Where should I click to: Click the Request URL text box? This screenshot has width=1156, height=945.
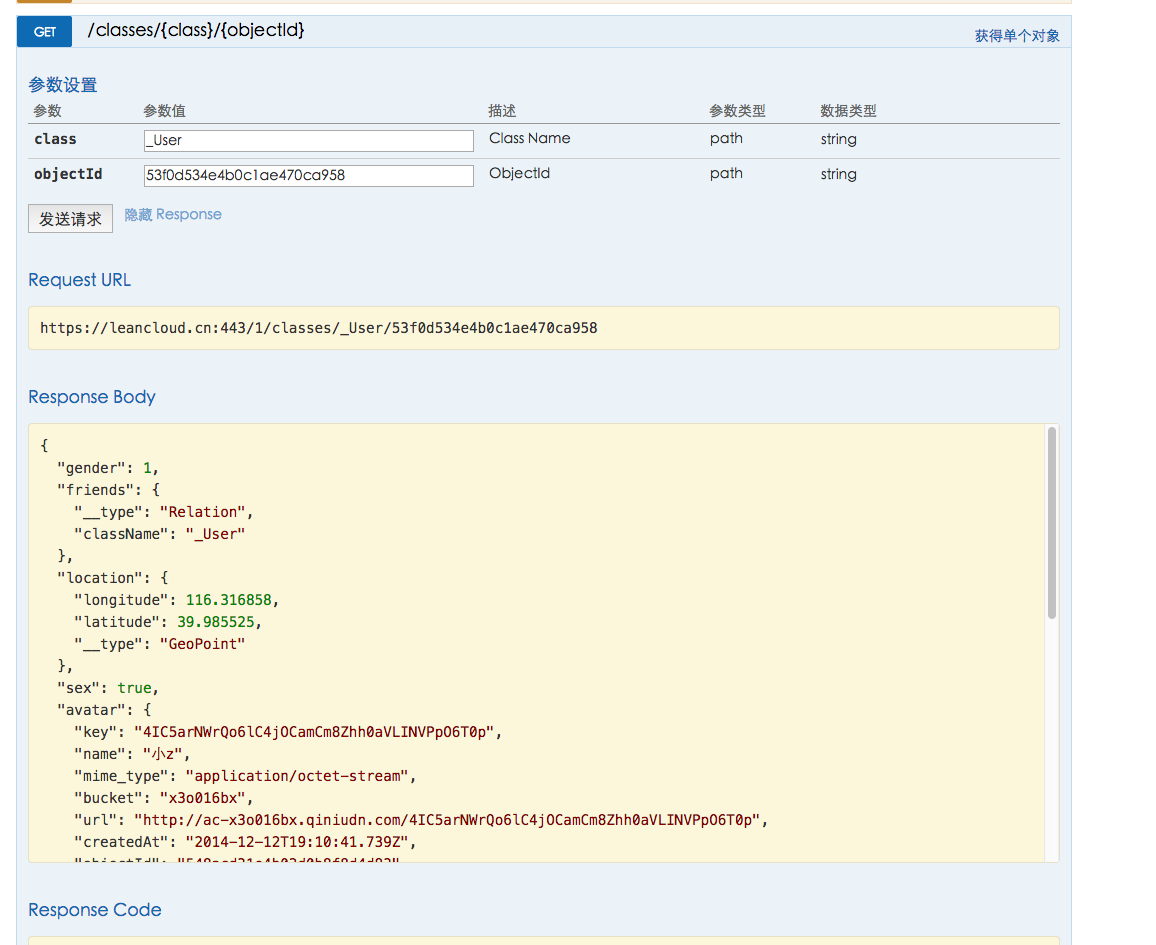click(543, 328)
